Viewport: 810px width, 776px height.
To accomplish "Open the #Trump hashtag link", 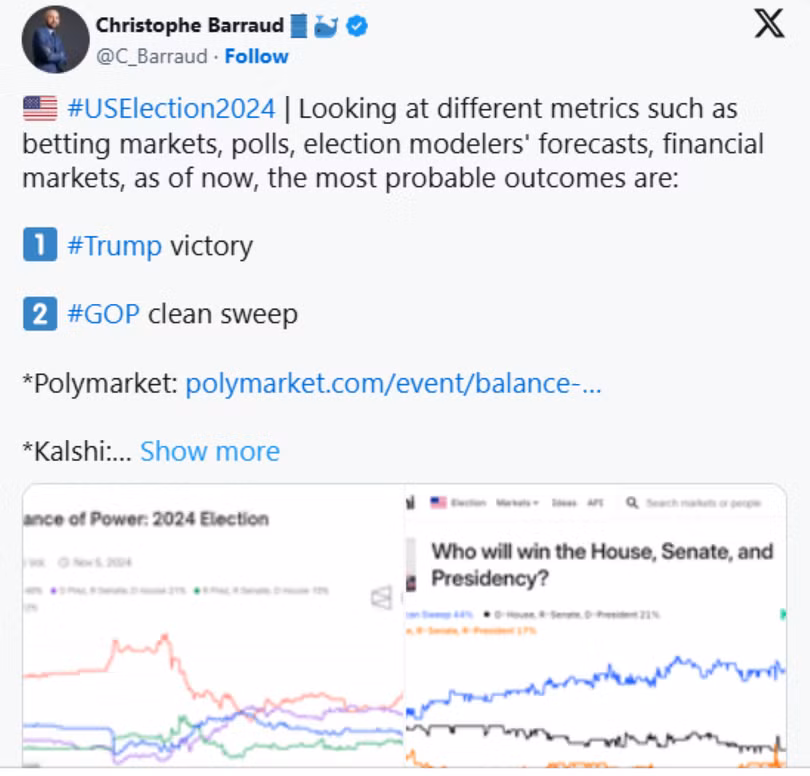I will coord(114,246).
